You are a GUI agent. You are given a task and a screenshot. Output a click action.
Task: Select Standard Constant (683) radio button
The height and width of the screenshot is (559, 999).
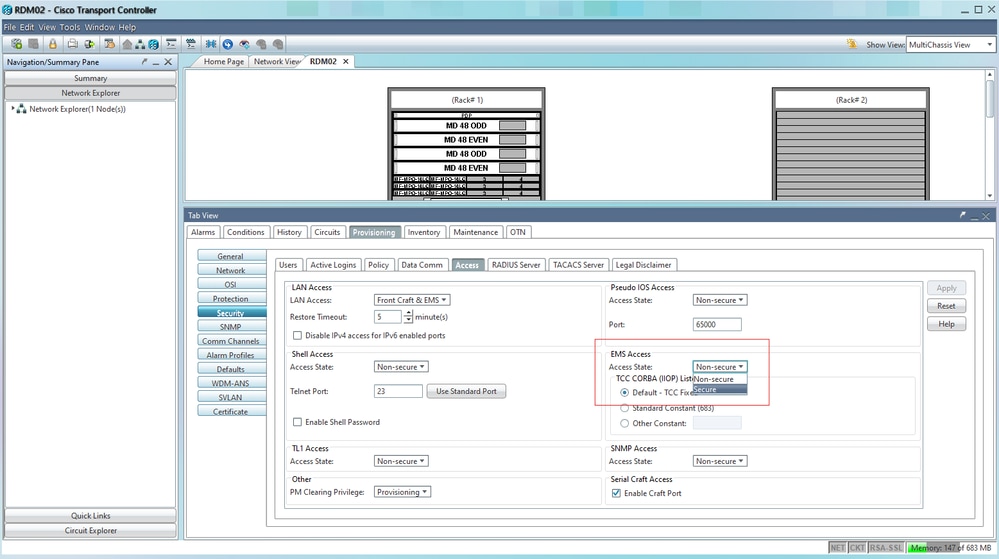[624, 408]
